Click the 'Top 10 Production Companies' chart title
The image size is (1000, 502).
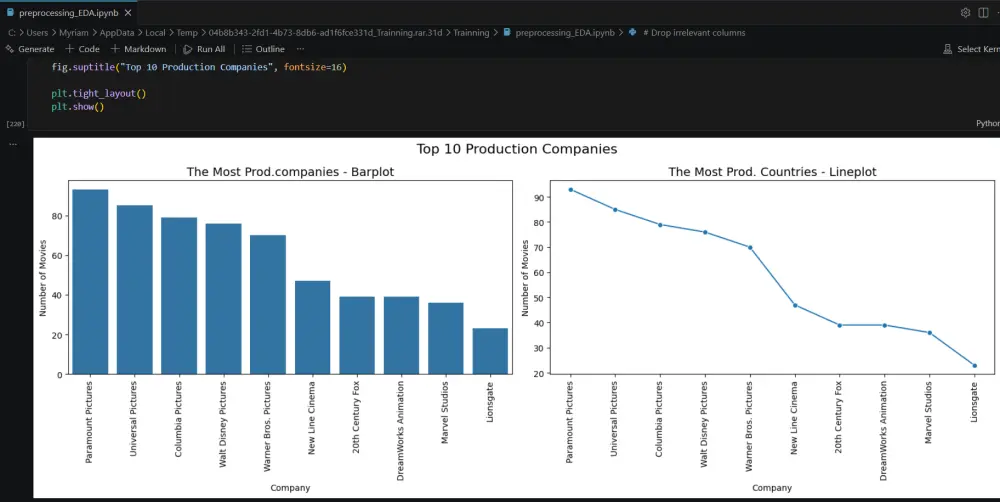click(x=517, y=149)
